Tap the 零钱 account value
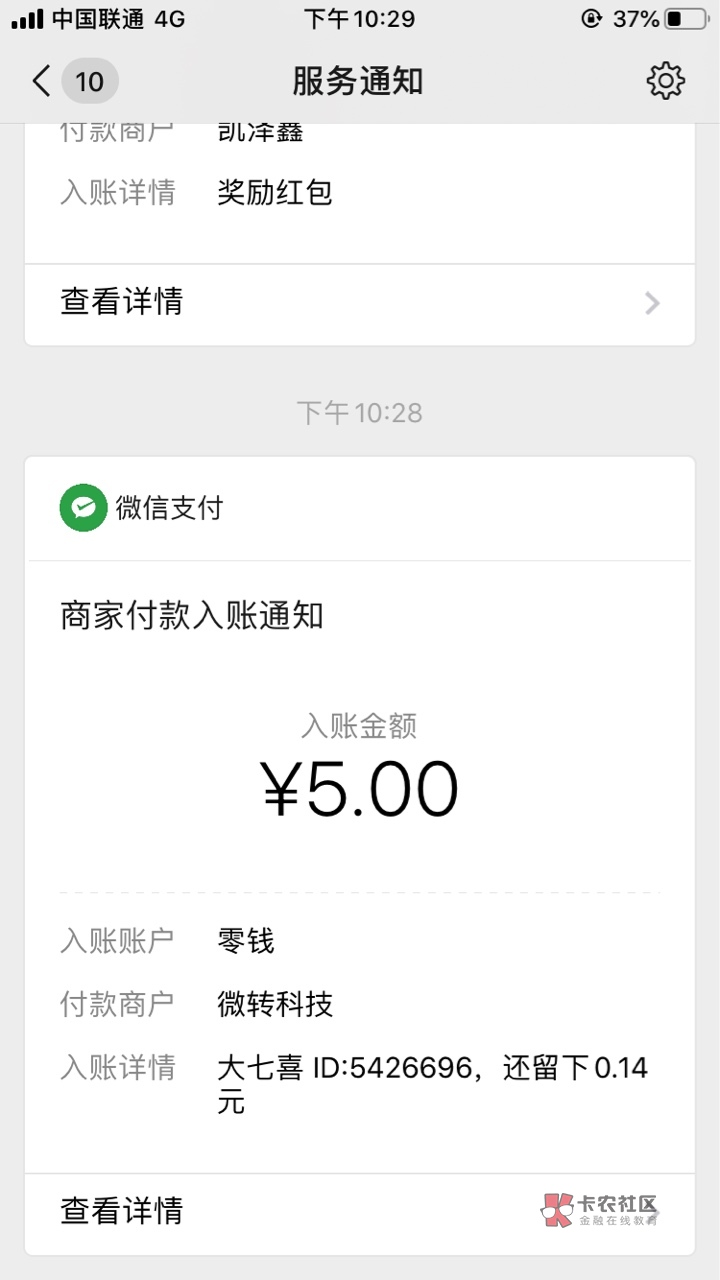Image resolution: width=720 pixels, height=1280 pixels. tap(246, 941)
